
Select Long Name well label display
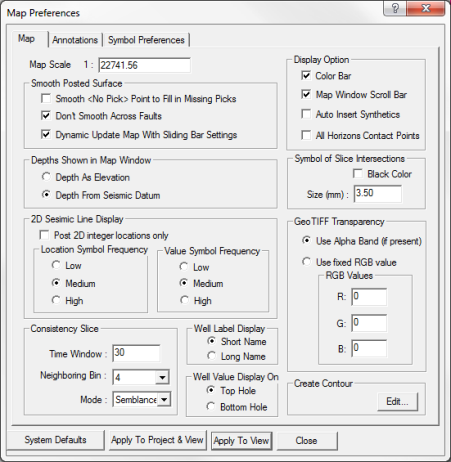(211, 356)
